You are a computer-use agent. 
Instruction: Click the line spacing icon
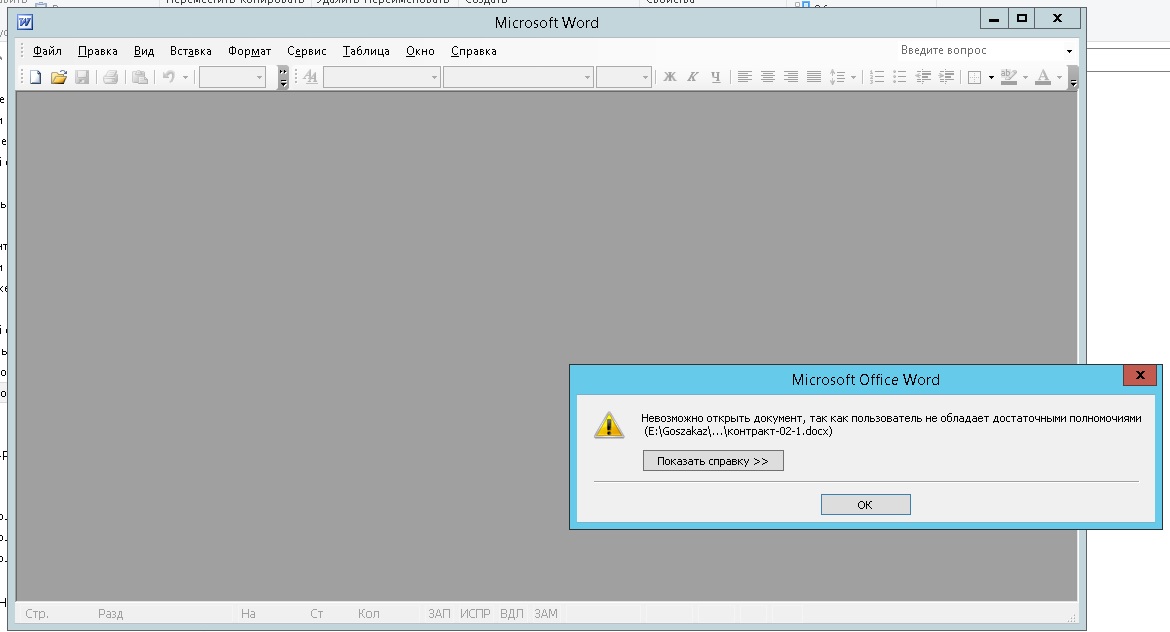point(837,77)
